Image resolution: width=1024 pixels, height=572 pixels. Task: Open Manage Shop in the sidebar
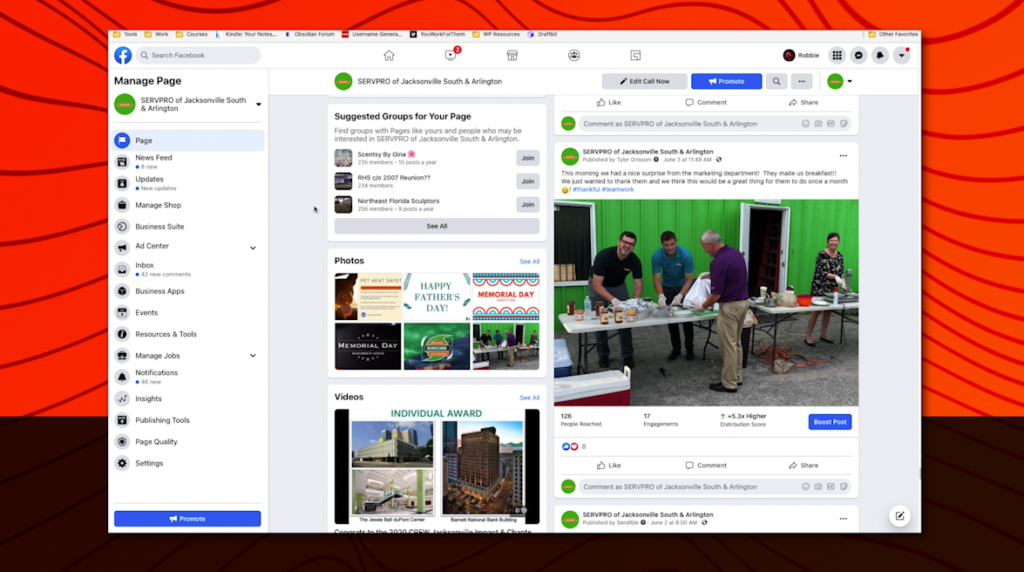[x=188, y=205]
